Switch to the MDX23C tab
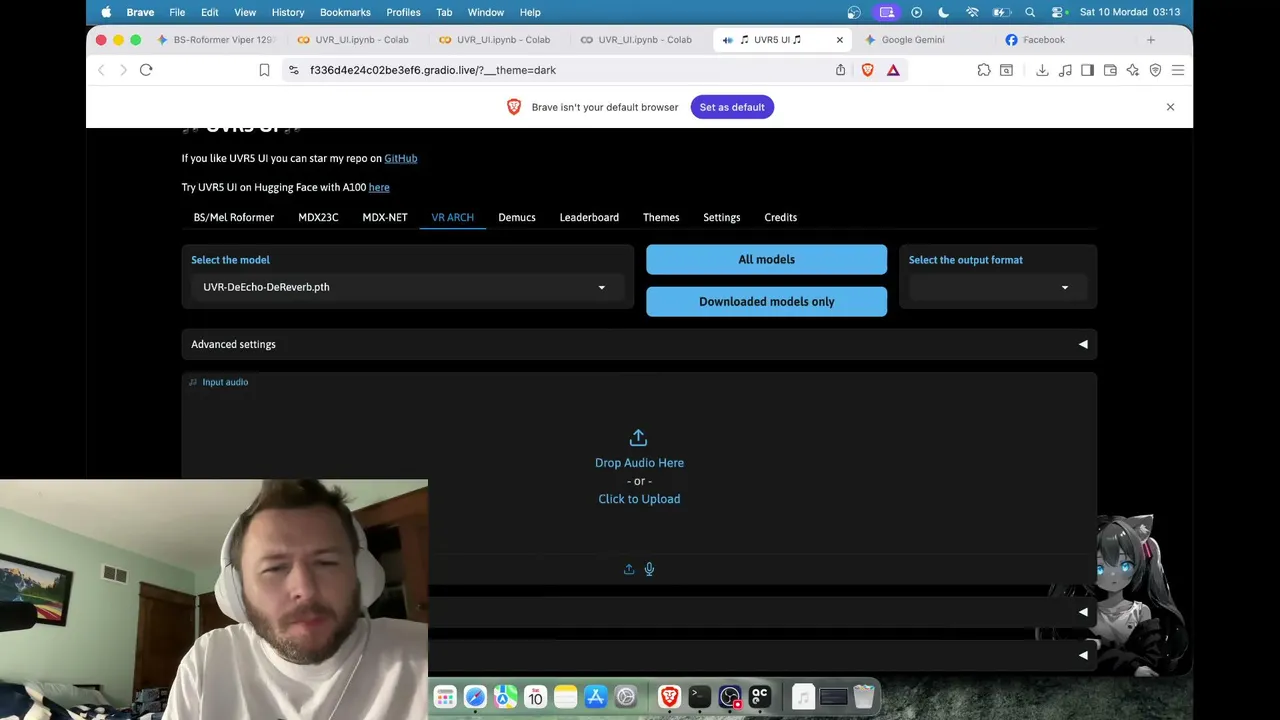Screen dimensions: 1280x720 tap(318, 217)
